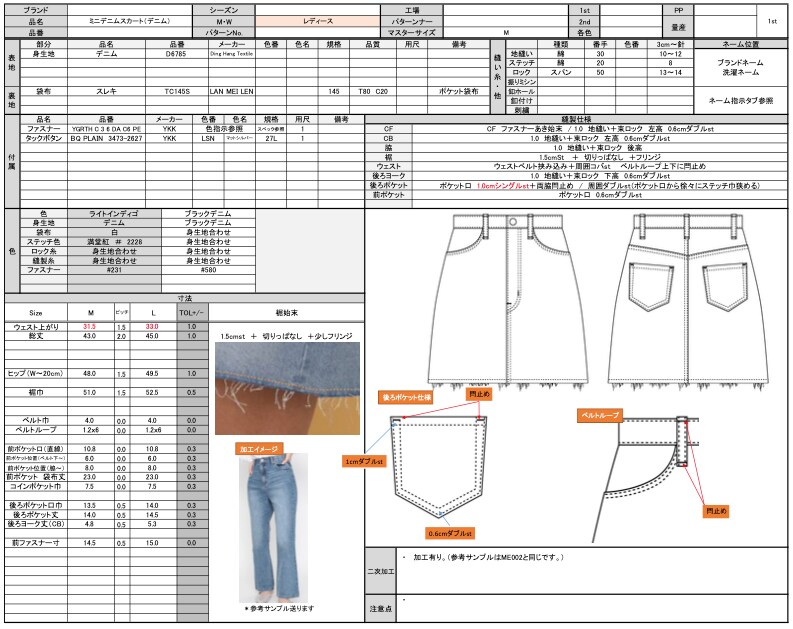Select the ブランド header cell
793x629 pixels.
[36, 10]
